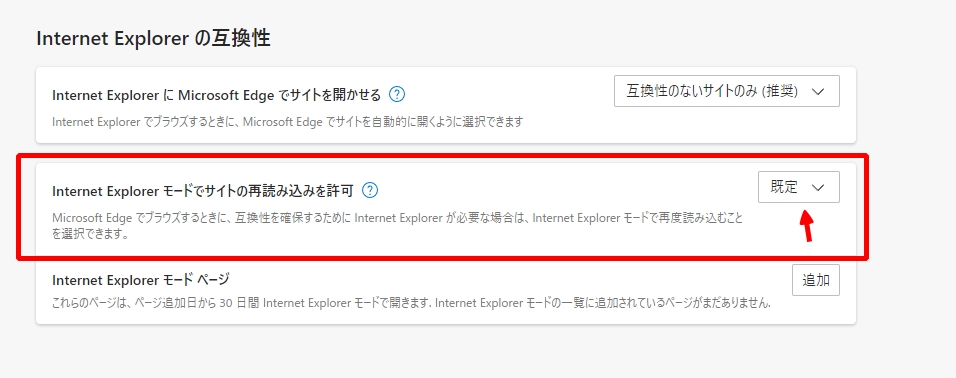Open help icon beside Microsoft Edge でサイトを開かせる

(397, 94)
